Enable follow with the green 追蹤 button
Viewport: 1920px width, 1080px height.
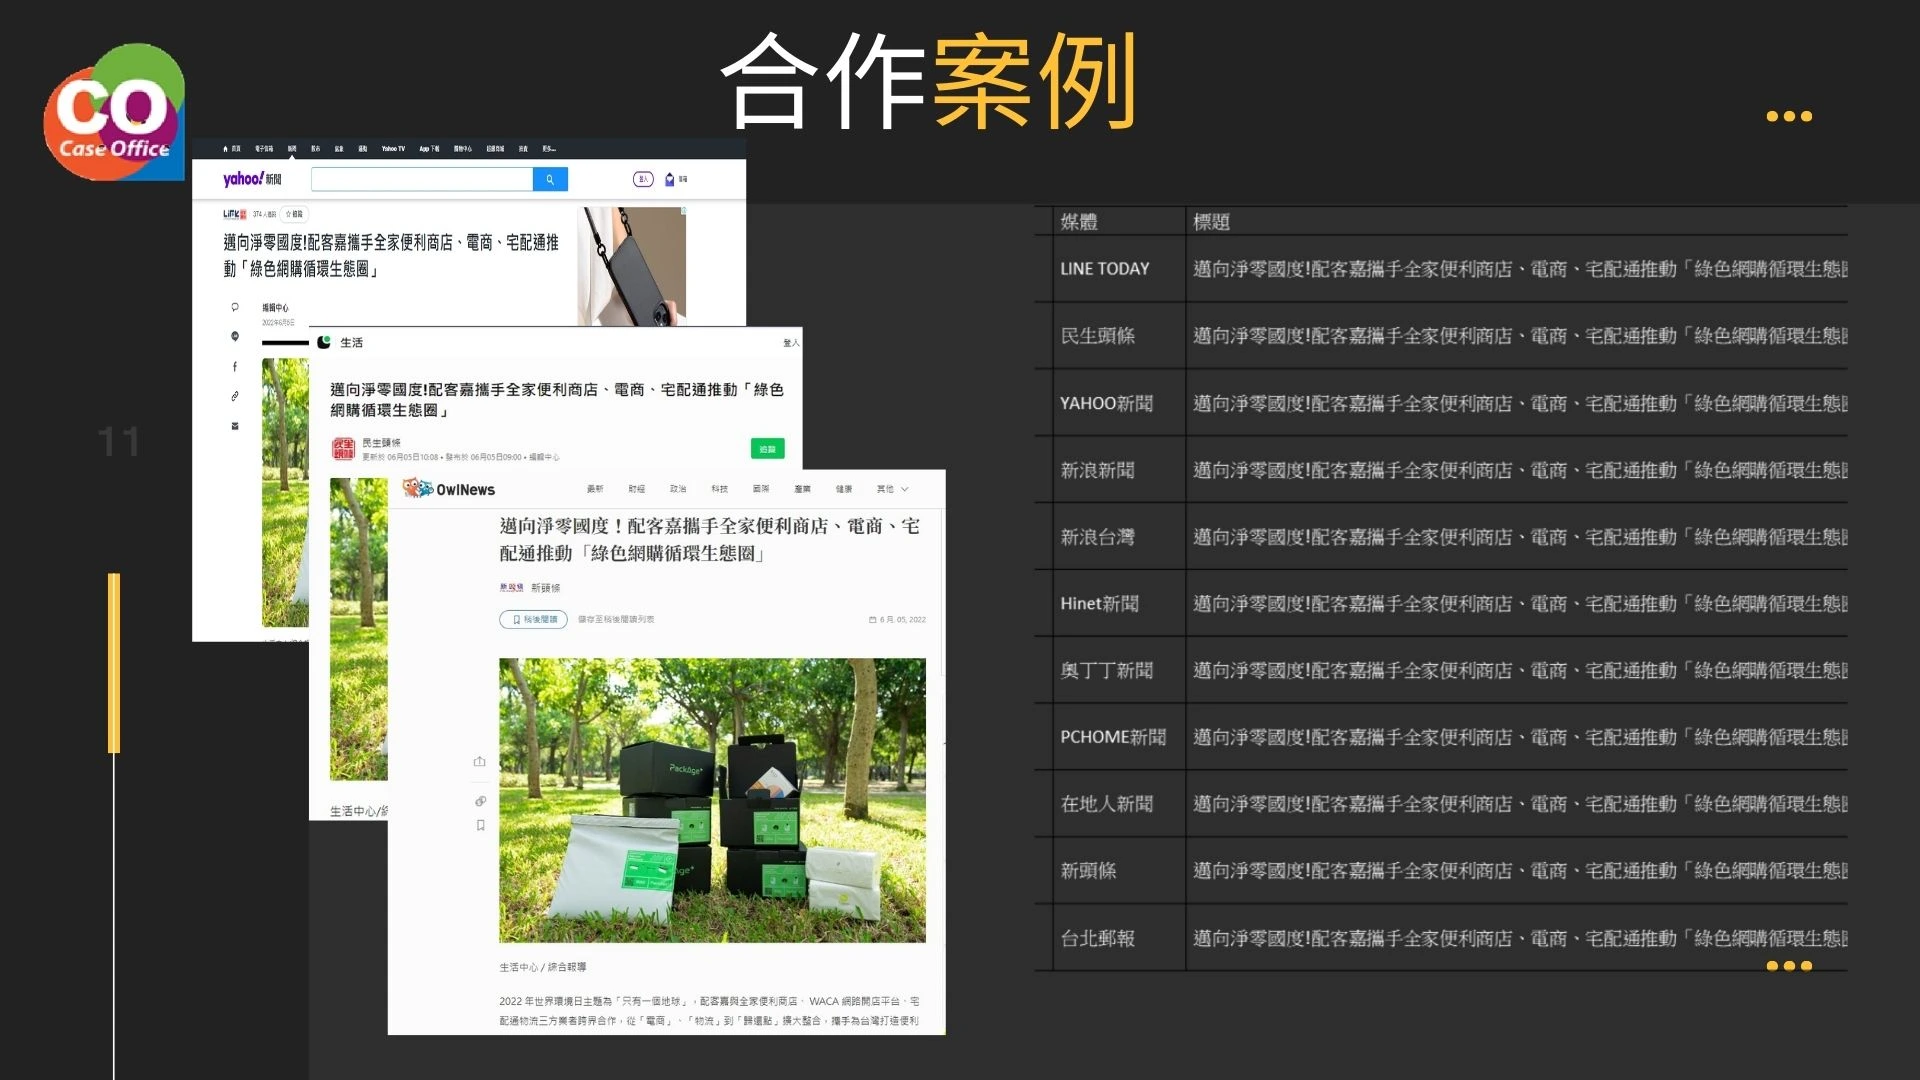[x=768, y=448]
